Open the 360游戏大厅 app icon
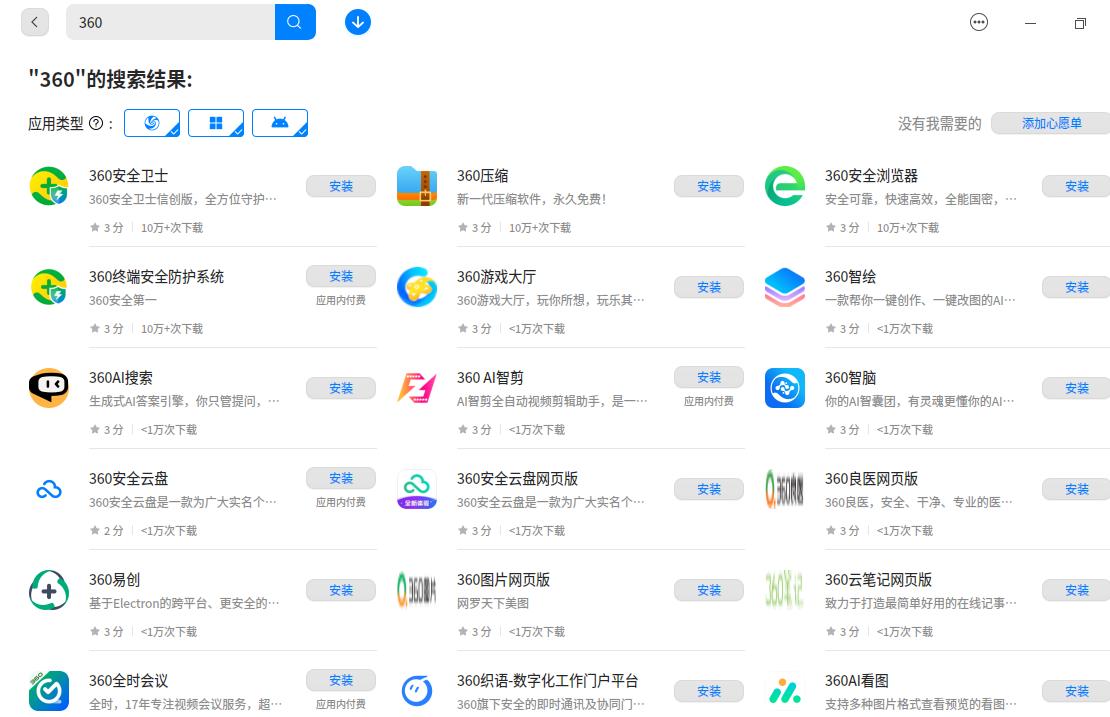This screenshot has height=717, width=1110. (417, 287)
